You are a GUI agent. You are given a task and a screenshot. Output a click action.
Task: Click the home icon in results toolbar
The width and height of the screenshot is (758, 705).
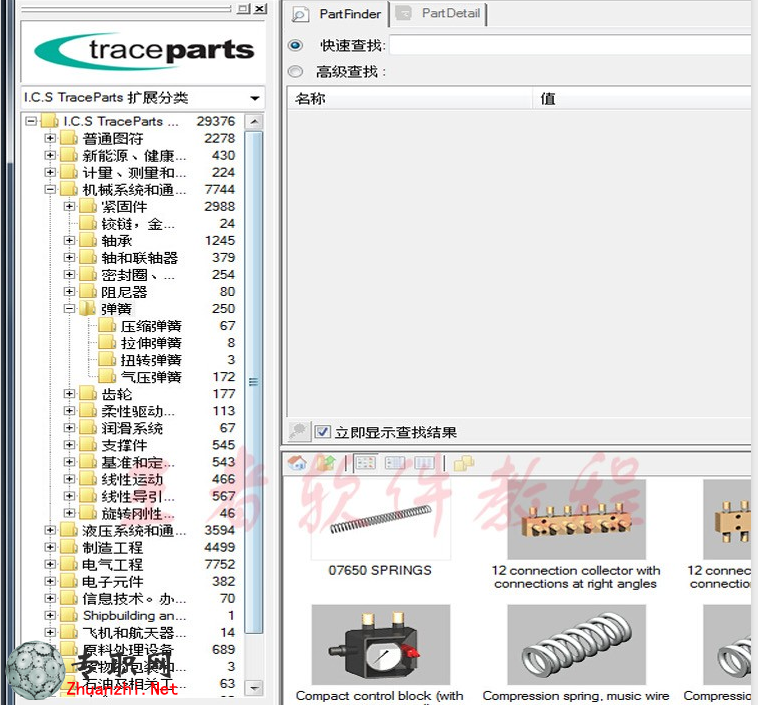(x=297, y=463)
